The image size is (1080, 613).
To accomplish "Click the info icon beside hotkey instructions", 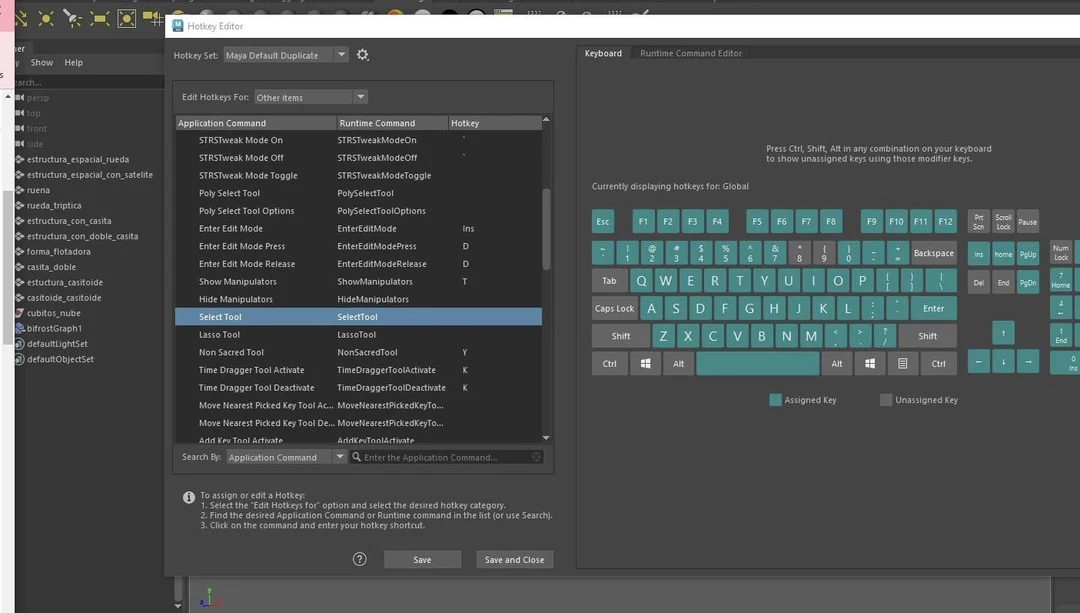I will pyautogui.click(x=189, y=497).
